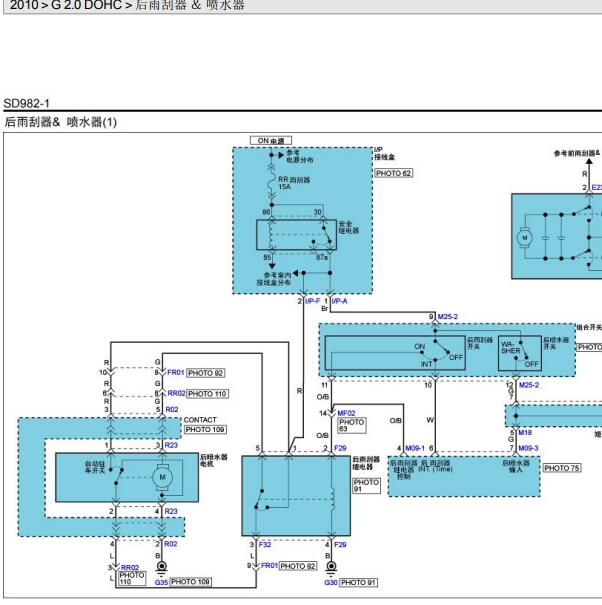Click the RR02 label at pin 8

[x=176, y=393]
